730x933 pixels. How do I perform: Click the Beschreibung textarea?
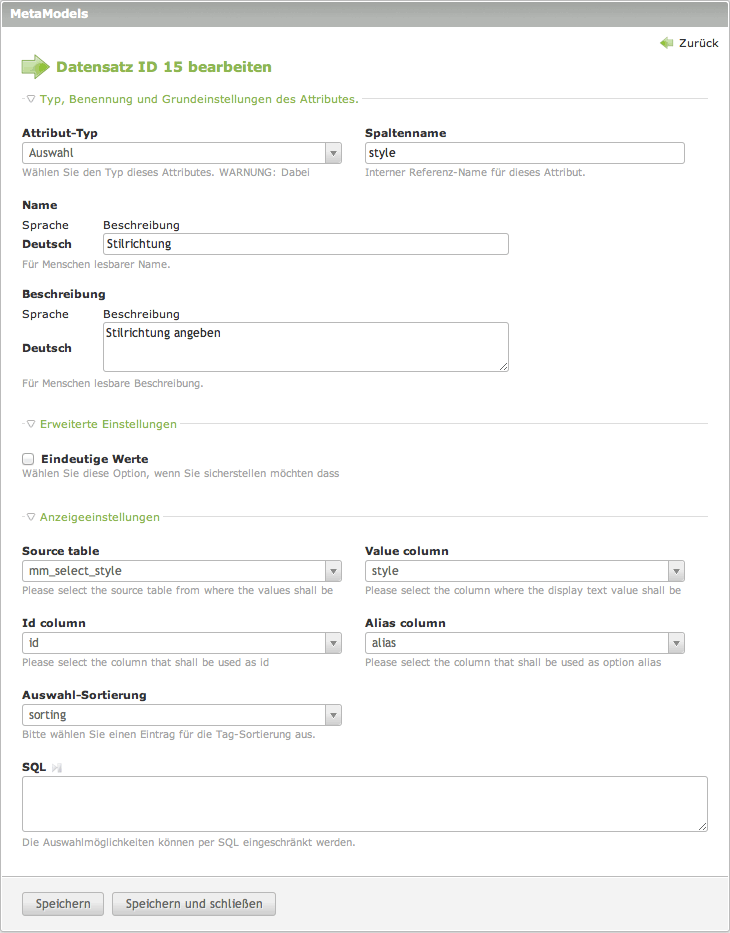pos(305,347)
